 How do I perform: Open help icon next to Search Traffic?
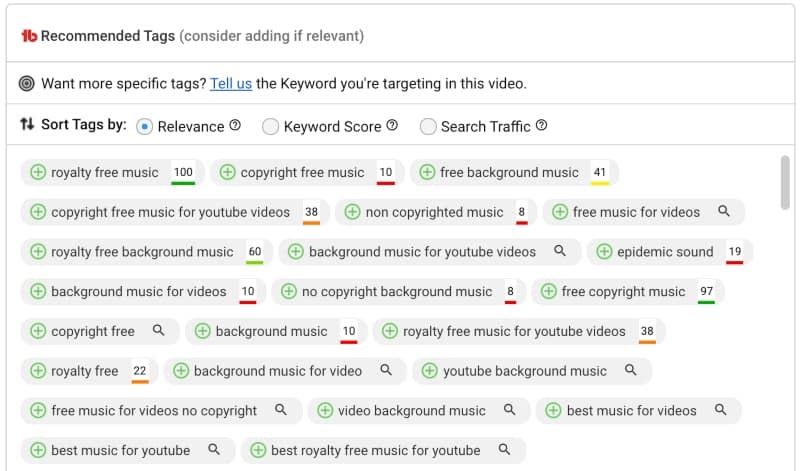[542, 125]
